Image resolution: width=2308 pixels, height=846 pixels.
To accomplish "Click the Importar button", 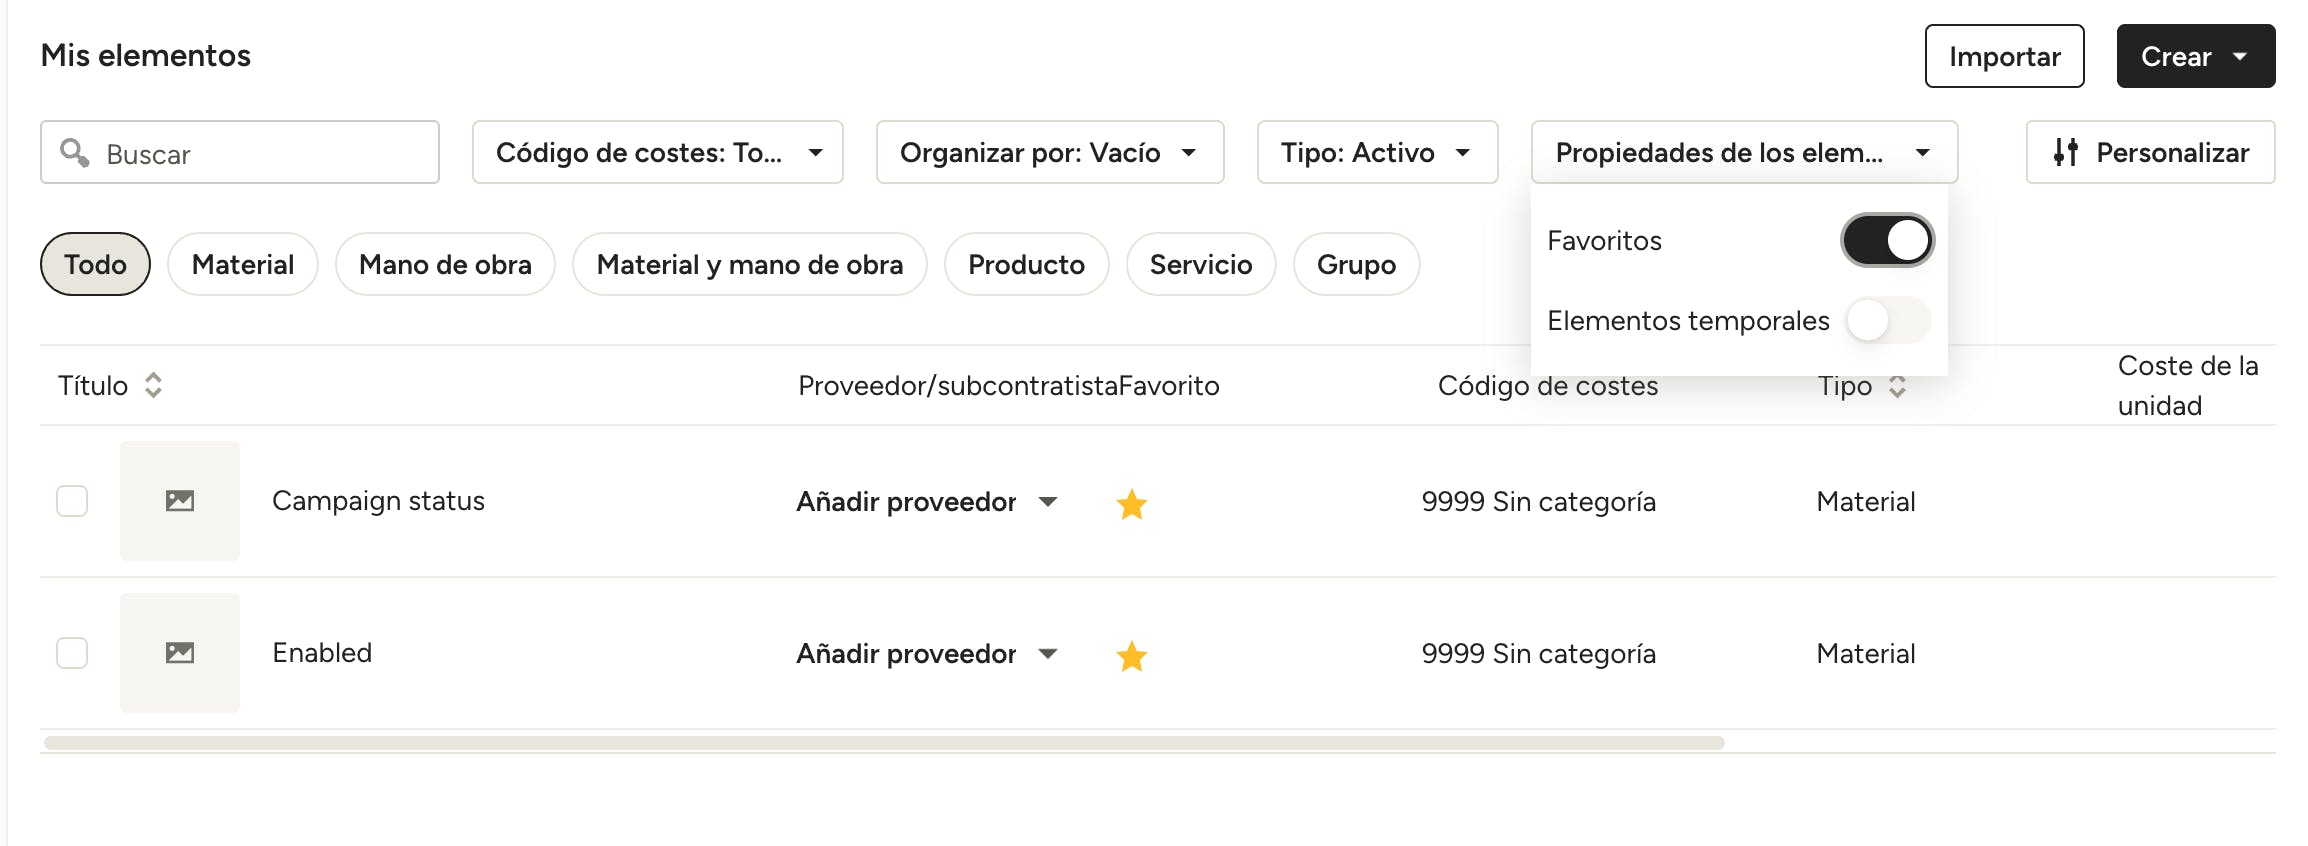I will pyautogui.click(x=2004, y=56).
